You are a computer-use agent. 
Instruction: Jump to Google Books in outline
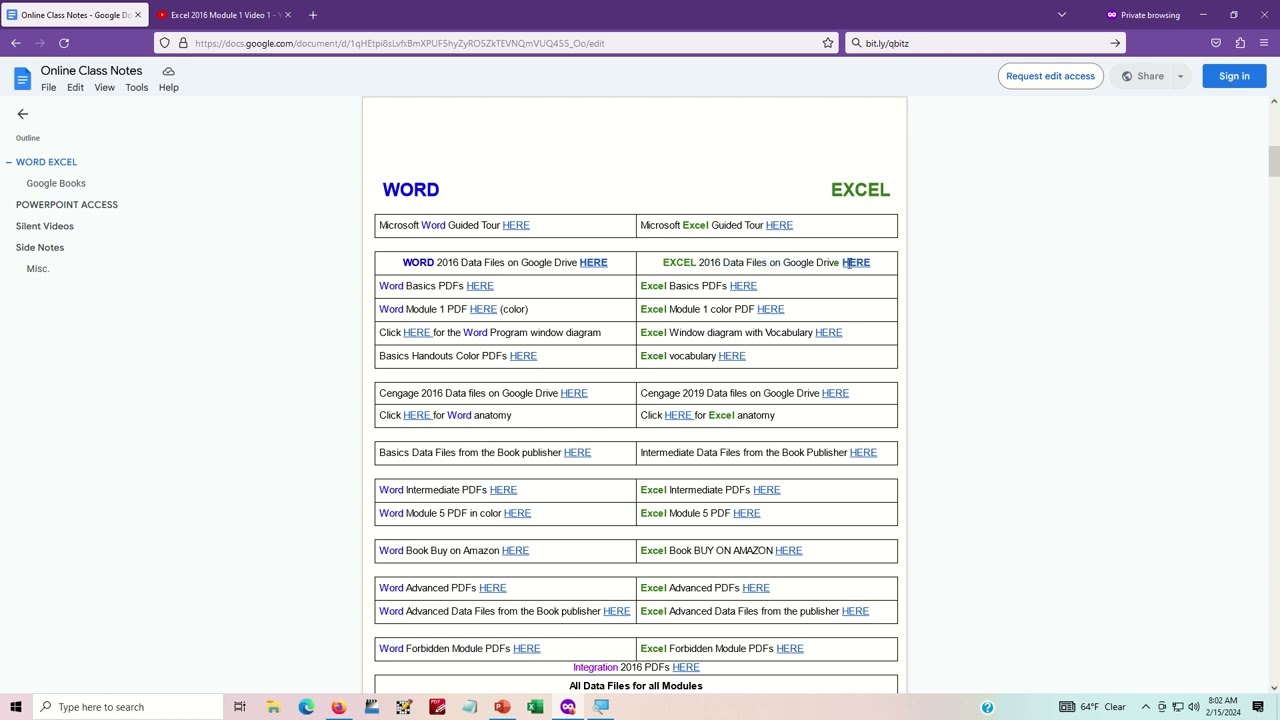[56, 184]
